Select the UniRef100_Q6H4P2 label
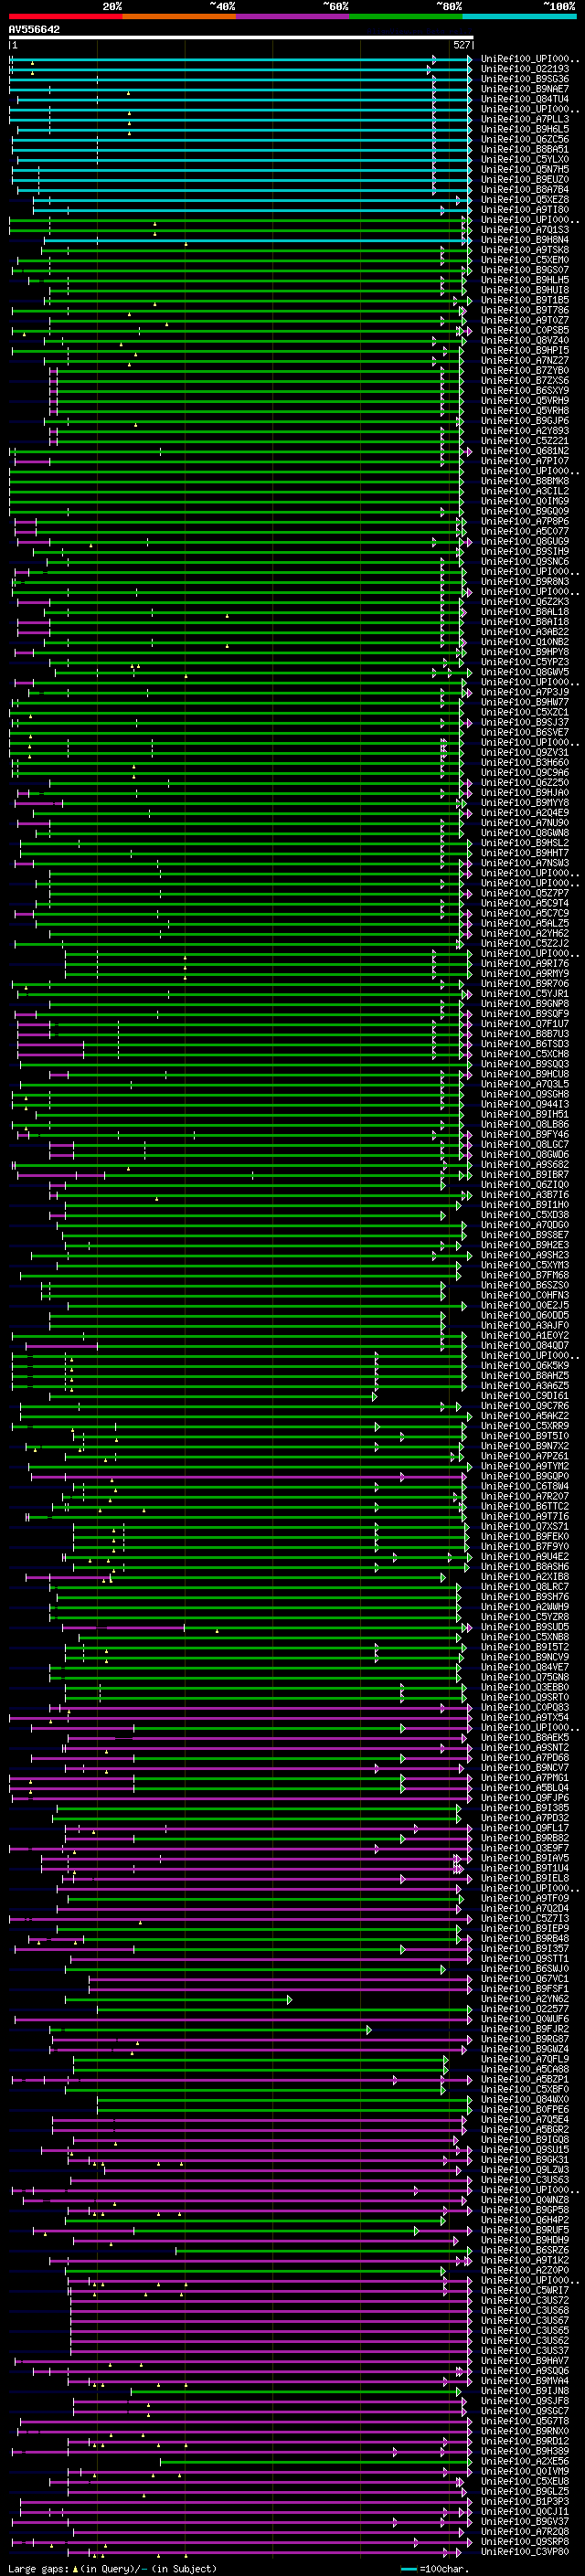585x2576 pixels. (x=525, y=2220)
